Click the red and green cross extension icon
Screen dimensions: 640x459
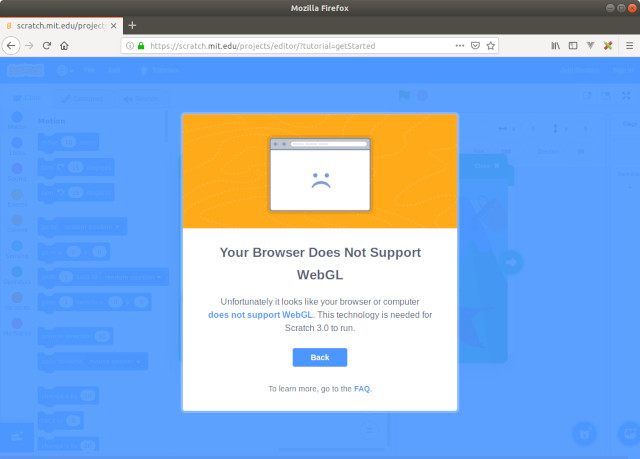point(608,46)
